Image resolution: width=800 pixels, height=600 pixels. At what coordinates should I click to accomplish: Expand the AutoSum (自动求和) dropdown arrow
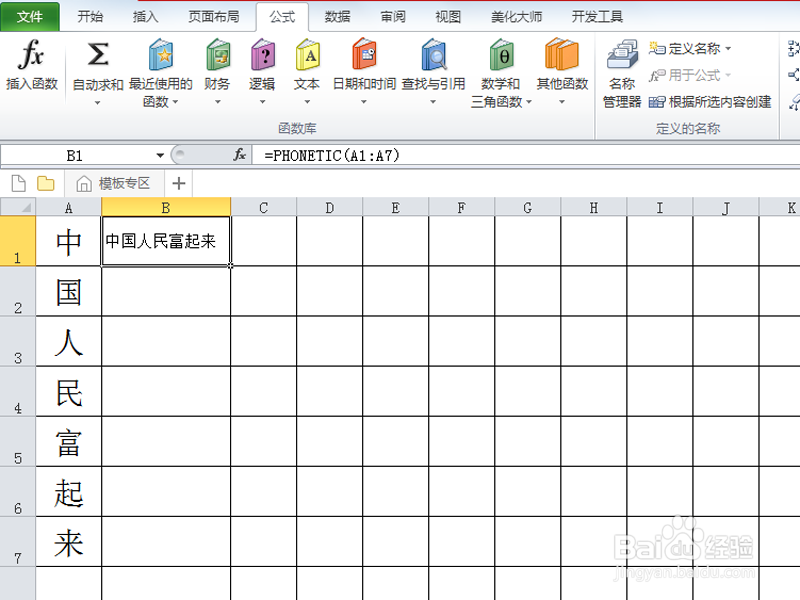click(97, 103)
